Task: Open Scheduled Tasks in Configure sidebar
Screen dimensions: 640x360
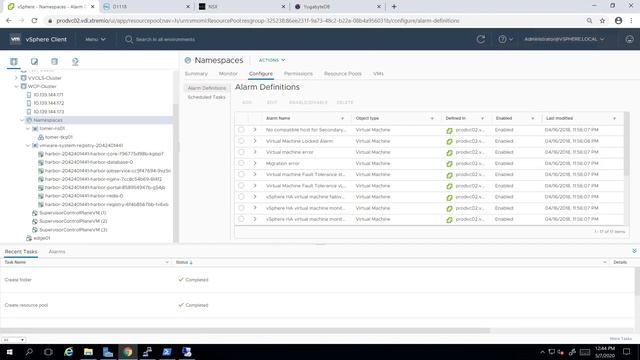Action: point(207,97)
